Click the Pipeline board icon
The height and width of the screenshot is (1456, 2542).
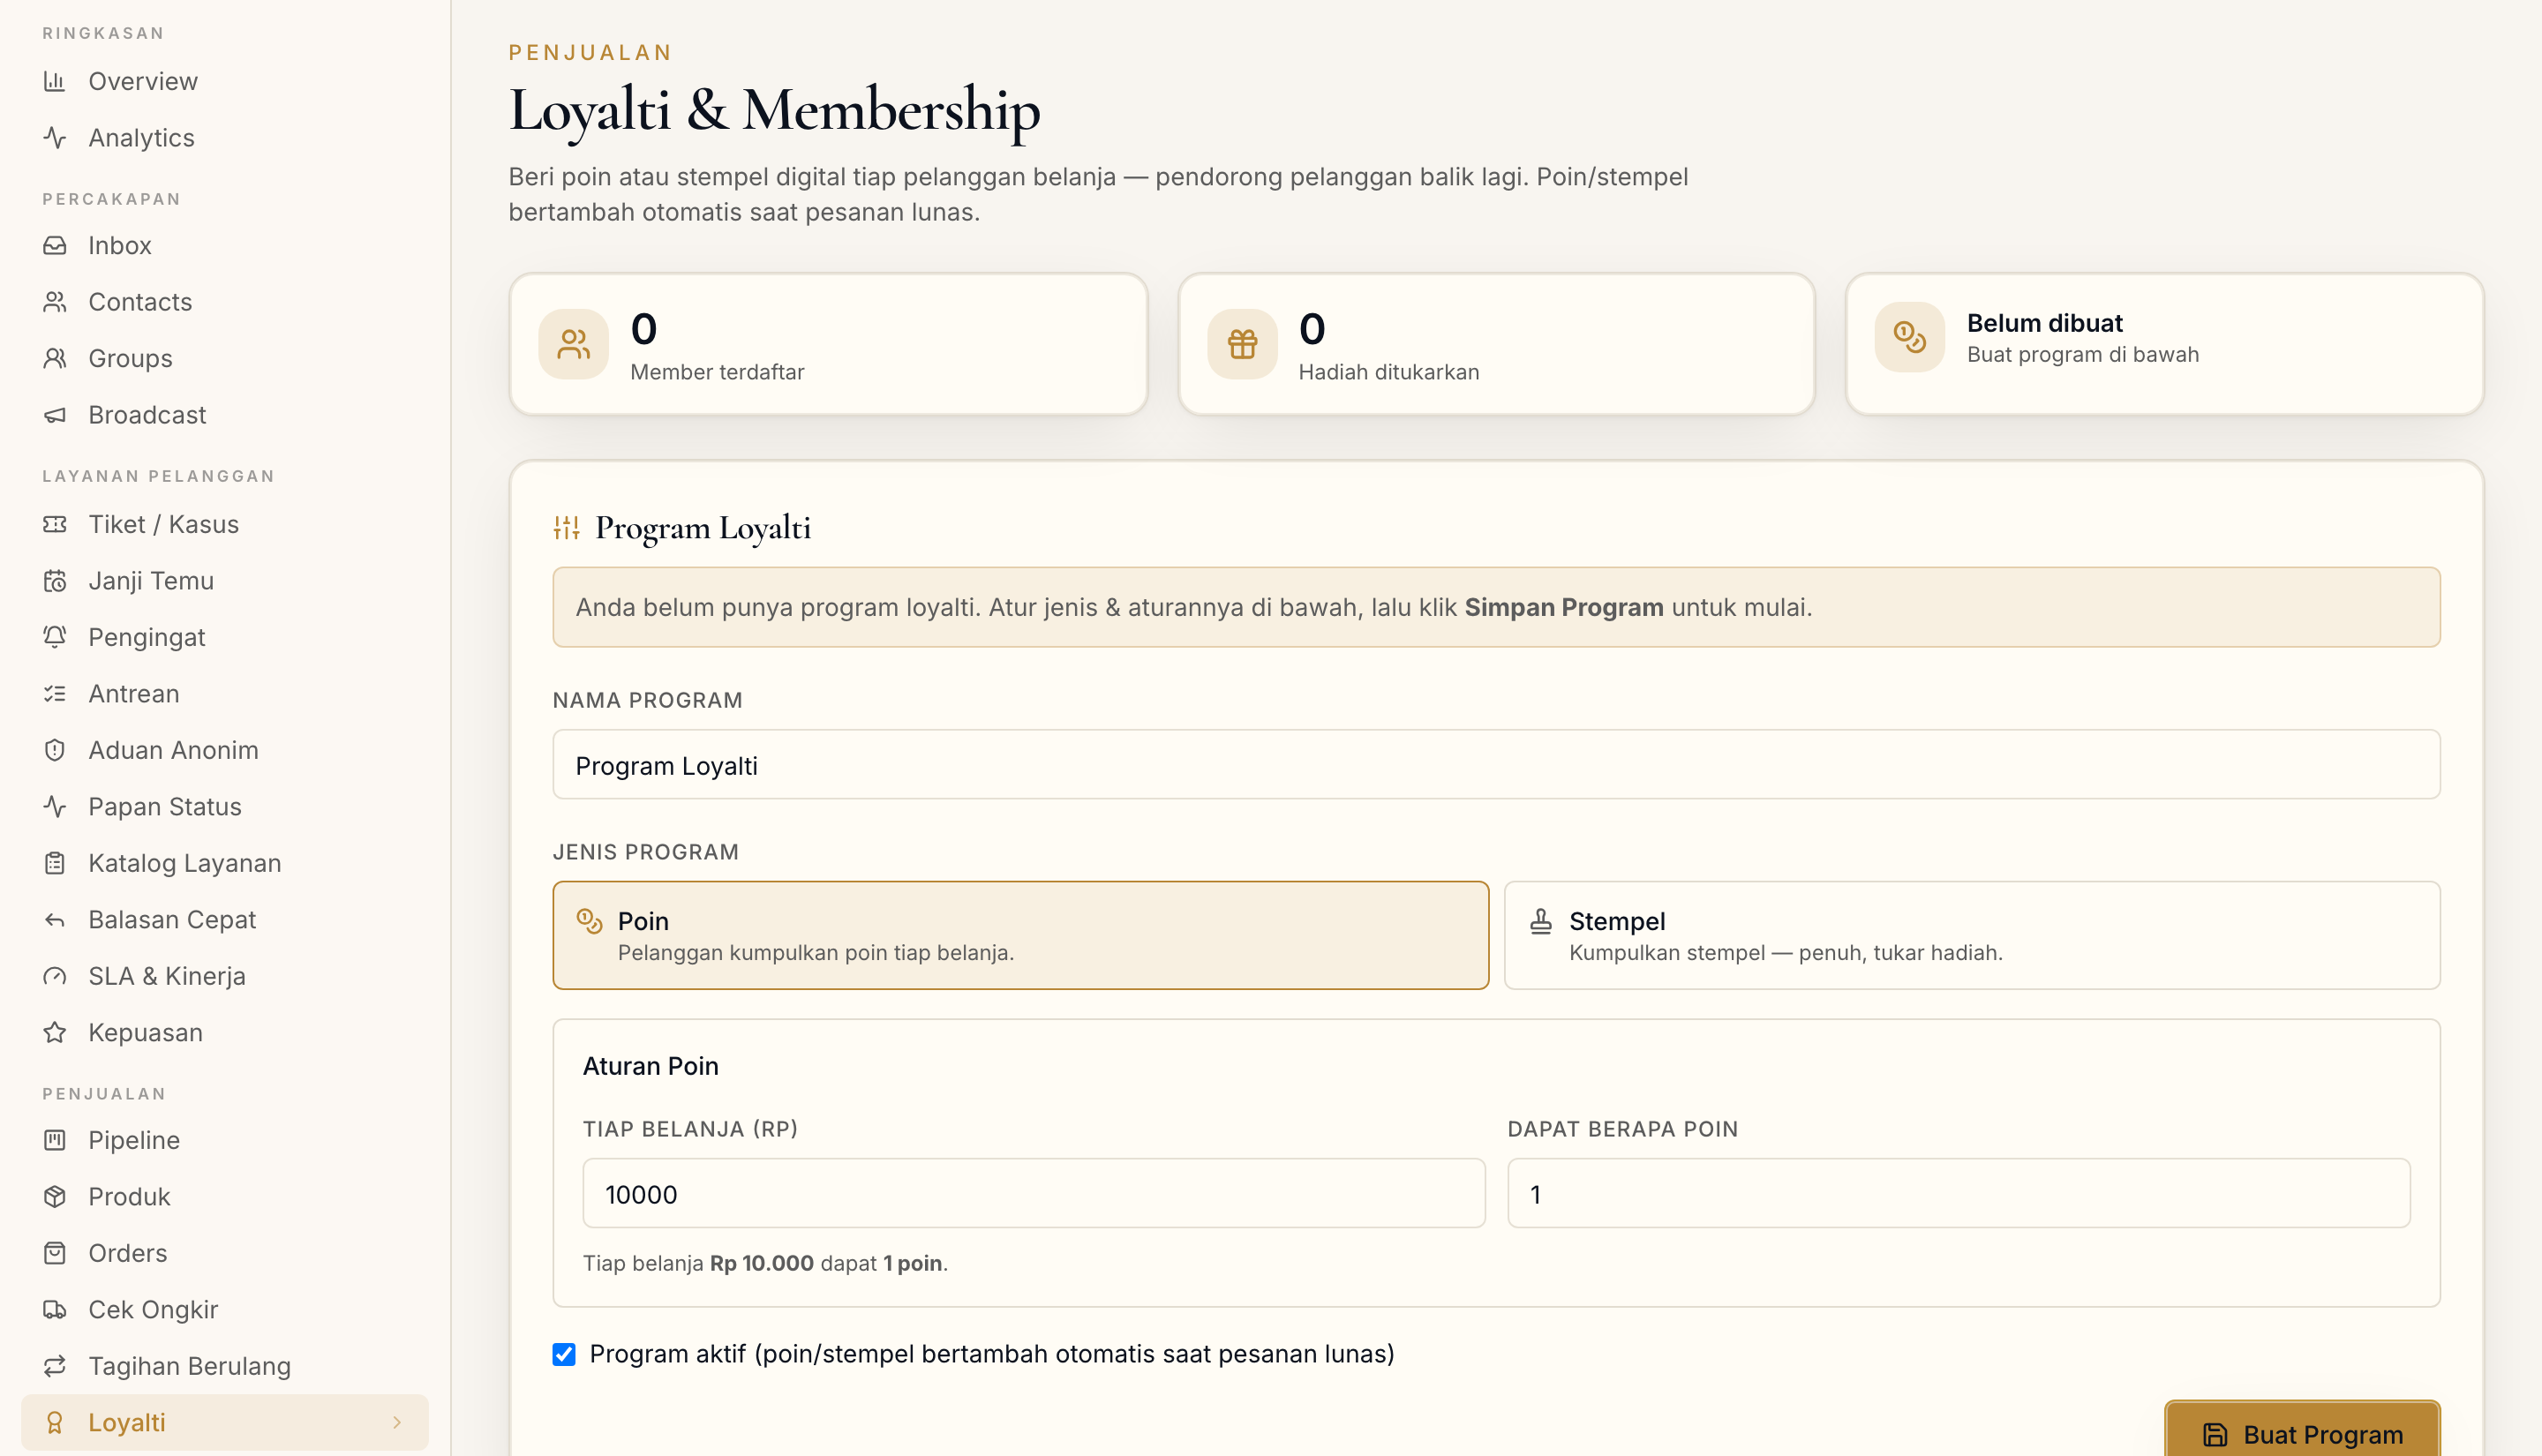55,1140
